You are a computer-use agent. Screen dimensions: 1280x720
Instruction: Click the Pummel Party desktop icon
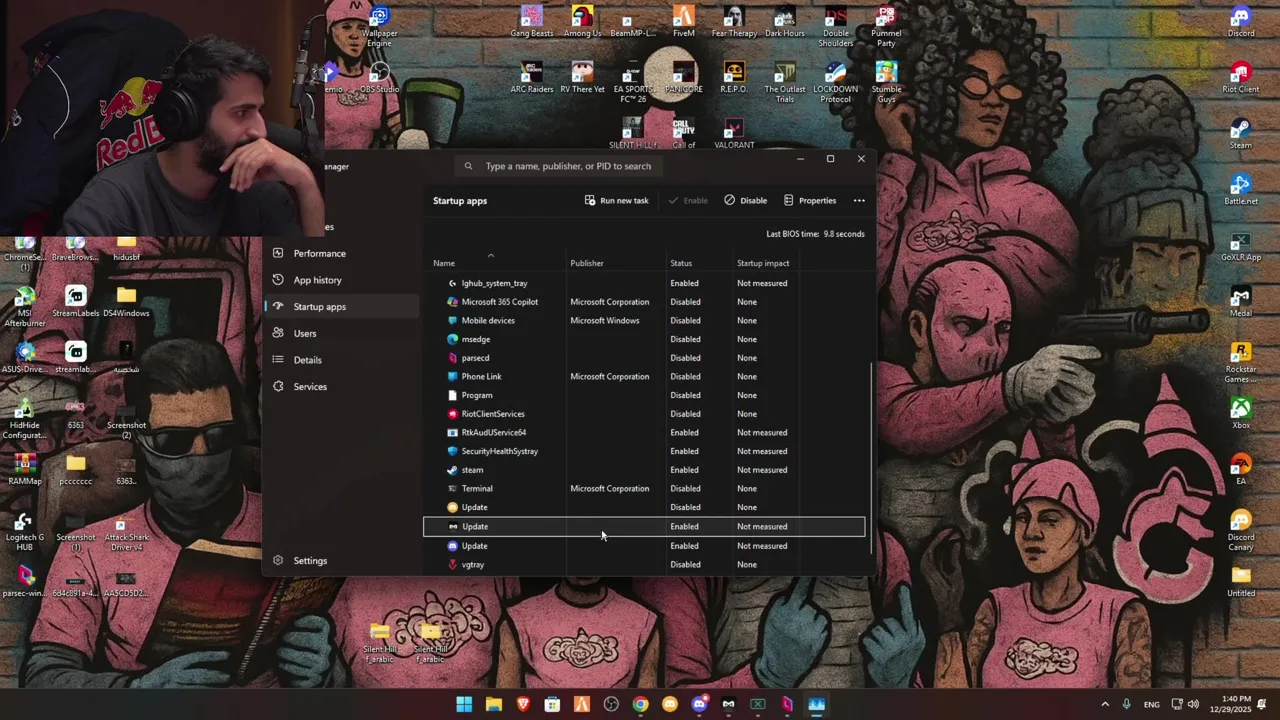coord(886,27)
